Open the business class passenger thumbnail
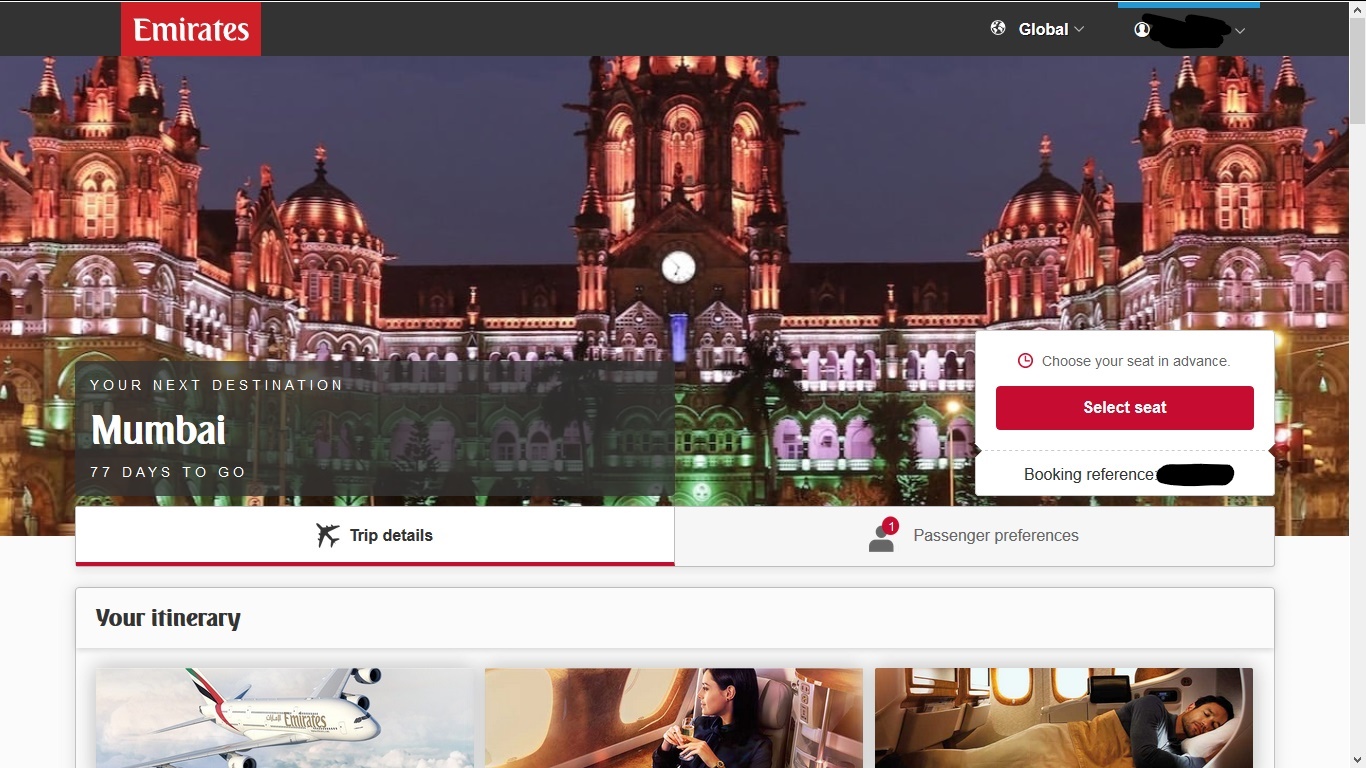This screenshot has width=1366, height=768. (674, 718)
